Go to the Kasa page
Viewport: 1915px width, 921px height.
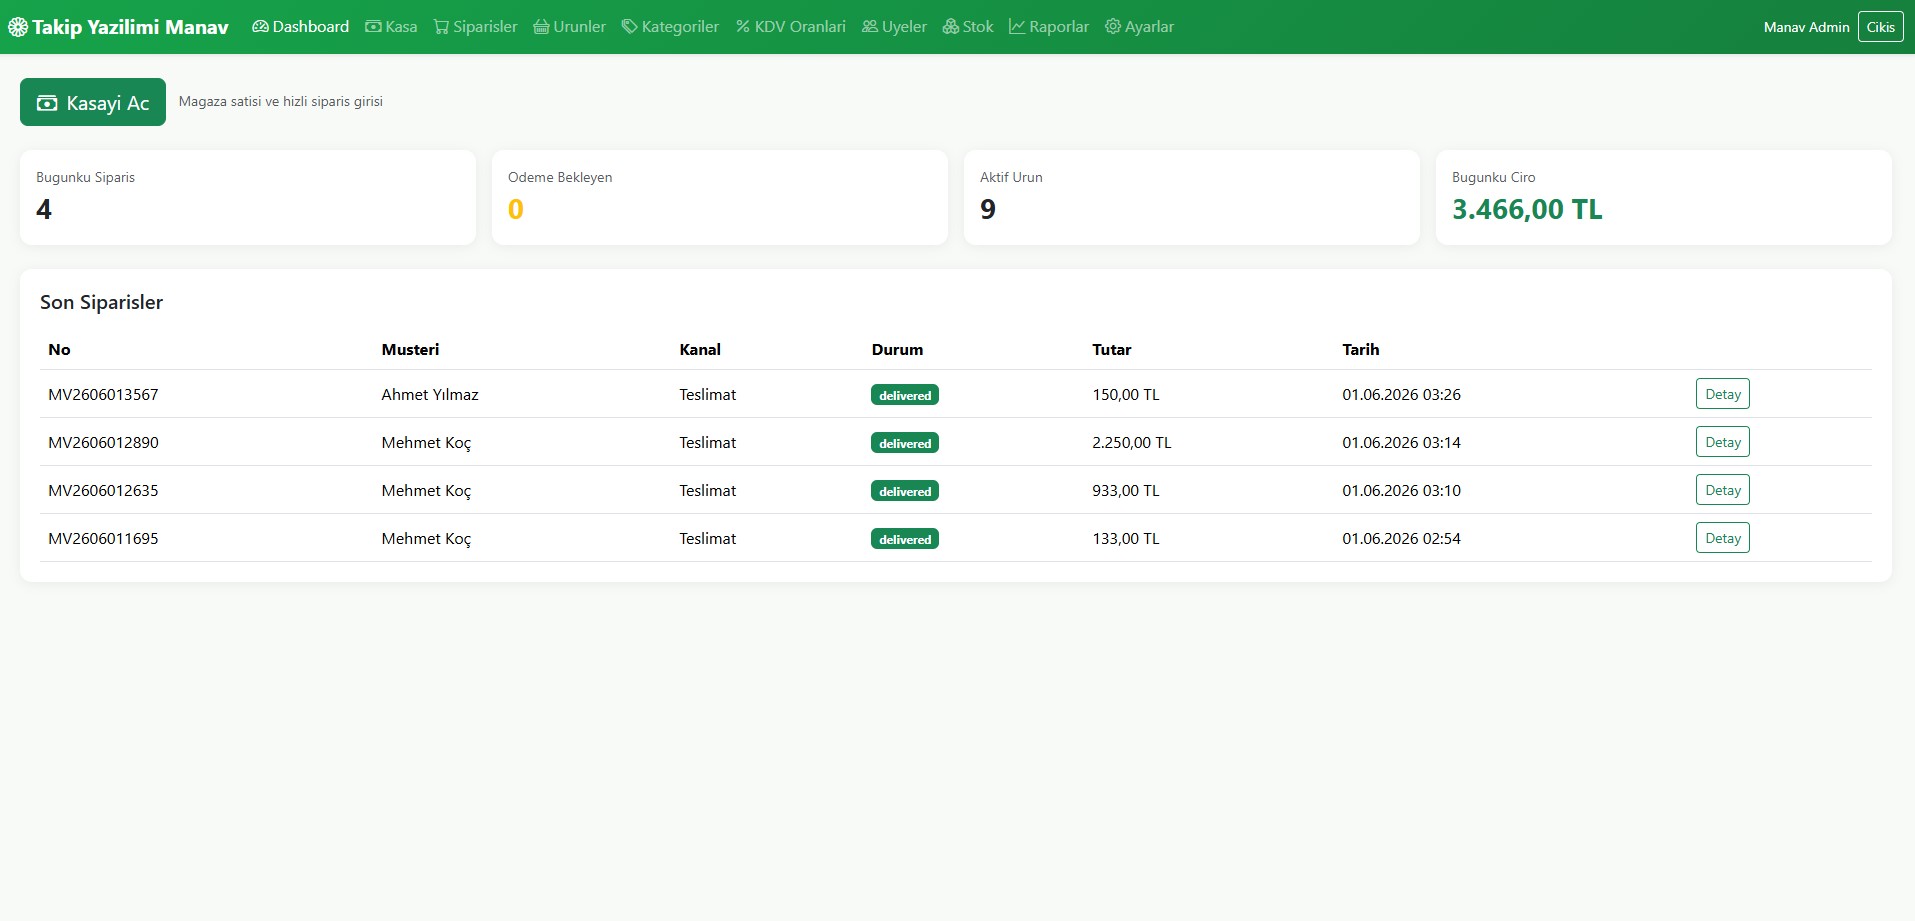pyautogui.click(x=391, y=27)
